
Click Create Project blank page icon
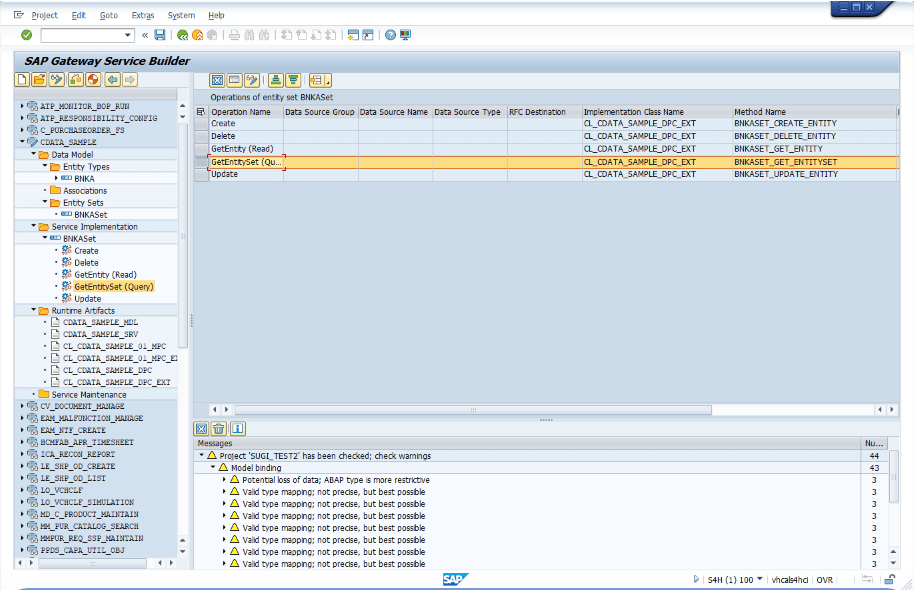22,80
